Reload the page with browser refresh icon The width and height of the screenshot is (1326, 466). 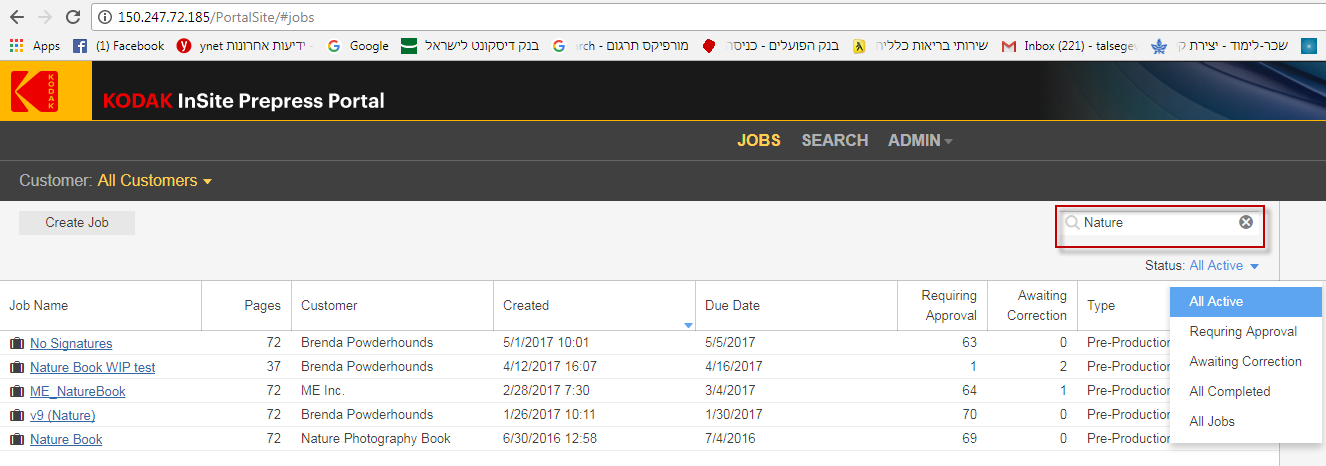click(x=72, y=17)
